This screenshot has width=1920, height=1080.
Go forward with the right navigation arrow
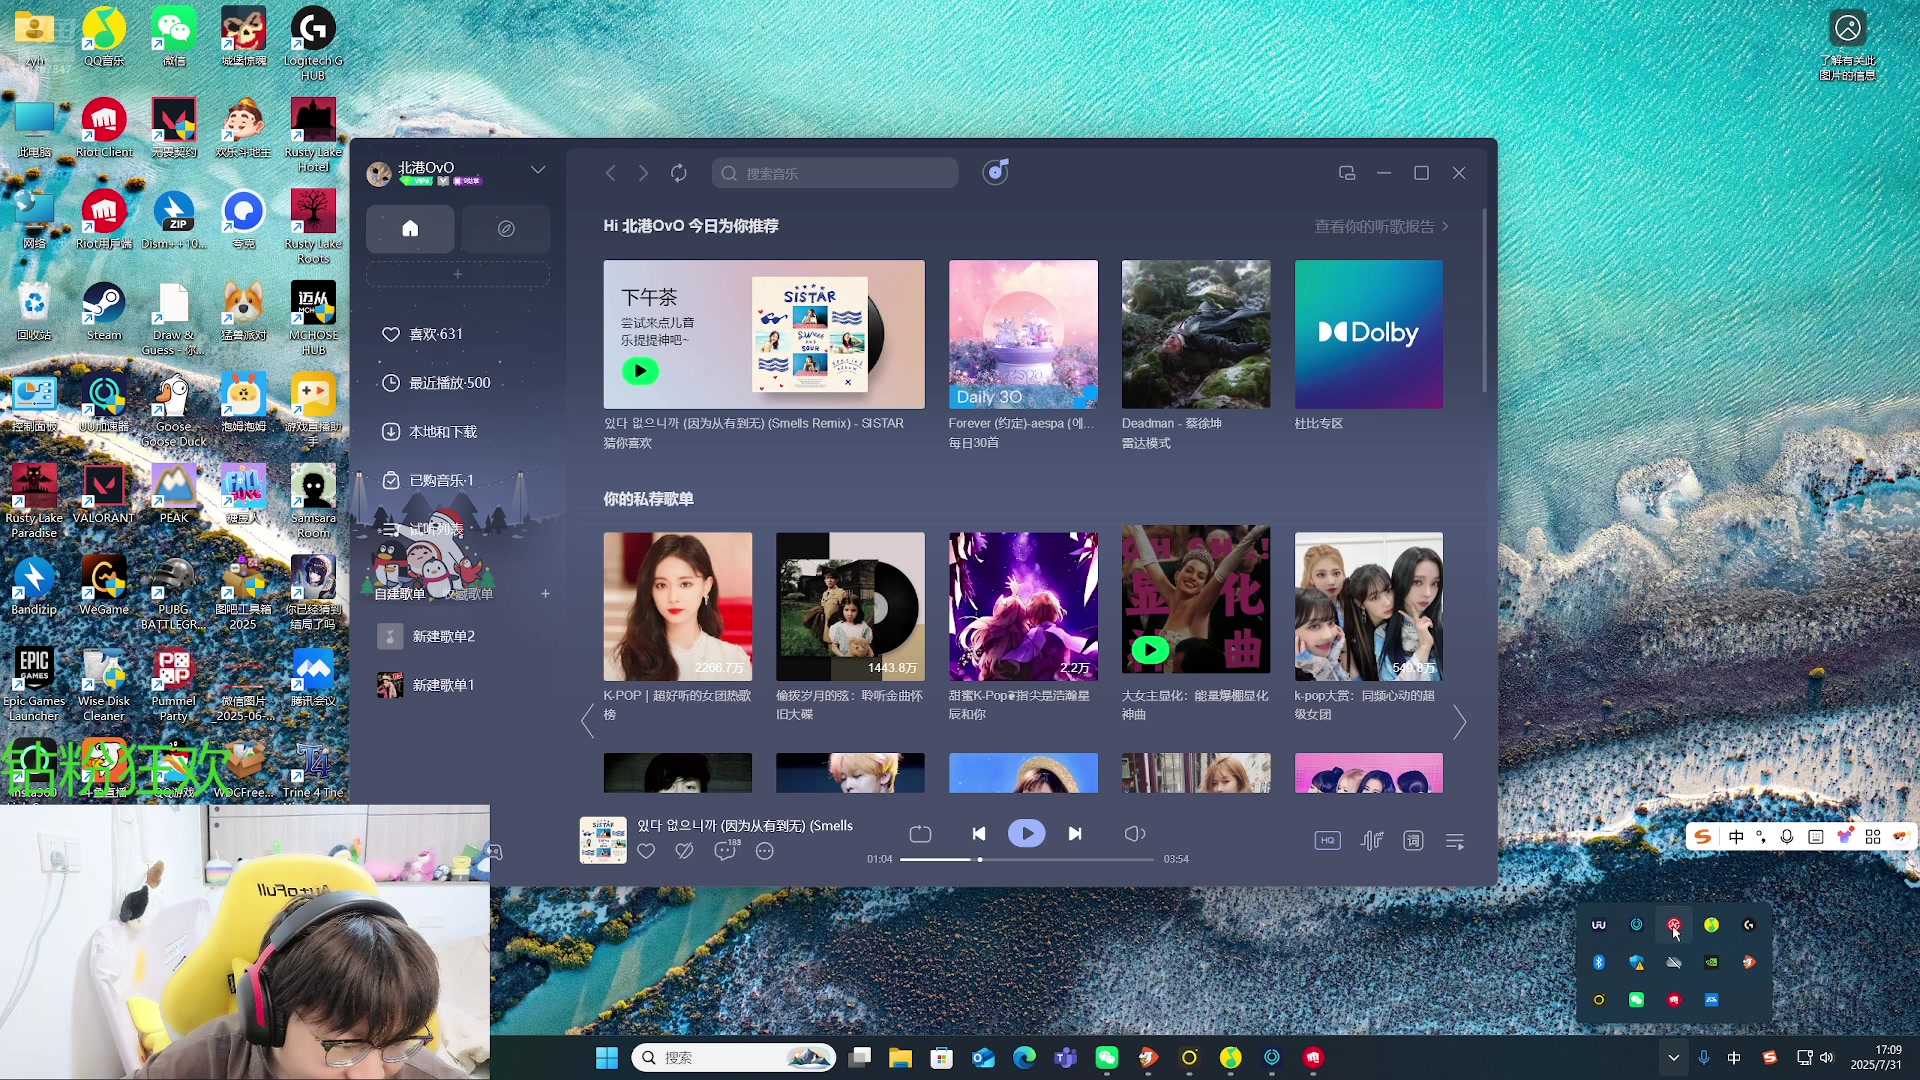pos(644,173)
